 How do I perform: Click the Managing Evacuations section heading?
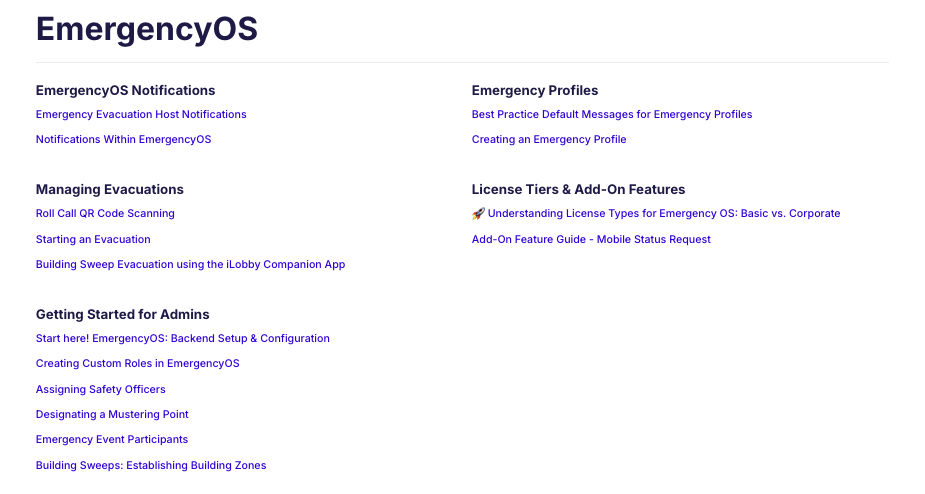[x=110, y=189]
